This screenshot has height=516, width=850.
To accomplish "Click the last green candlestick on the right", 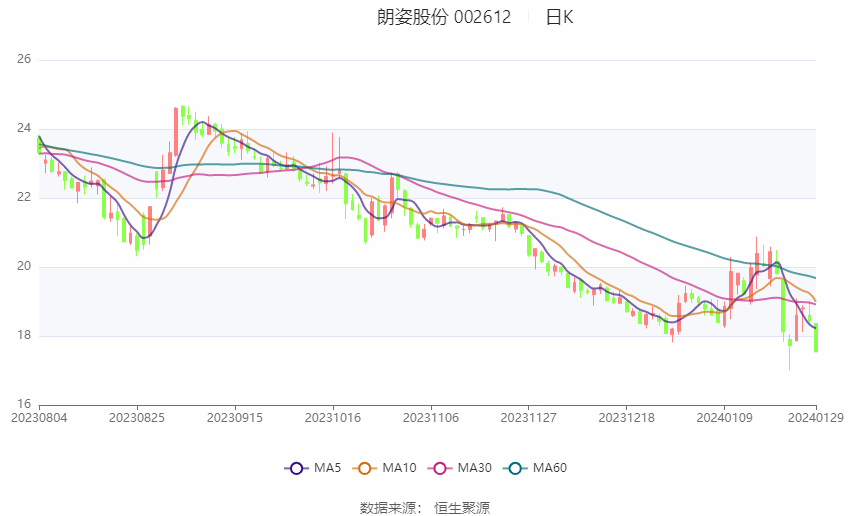I will 816,338.
